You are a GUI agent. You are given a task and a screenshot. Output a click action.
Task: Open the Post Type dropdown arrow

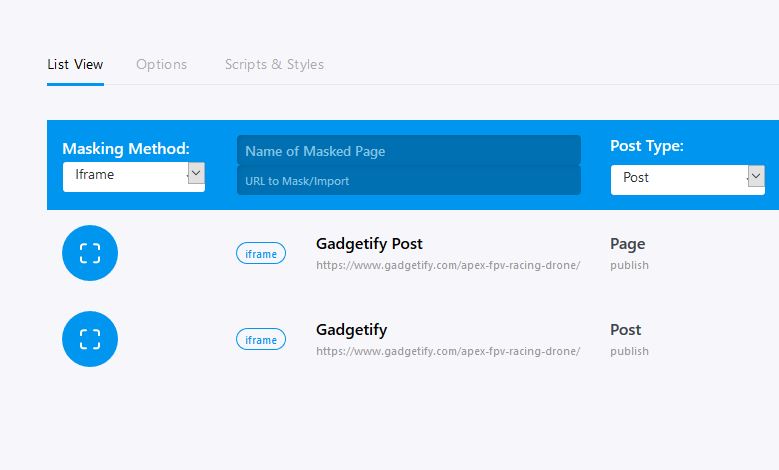[x=756, y=176]
